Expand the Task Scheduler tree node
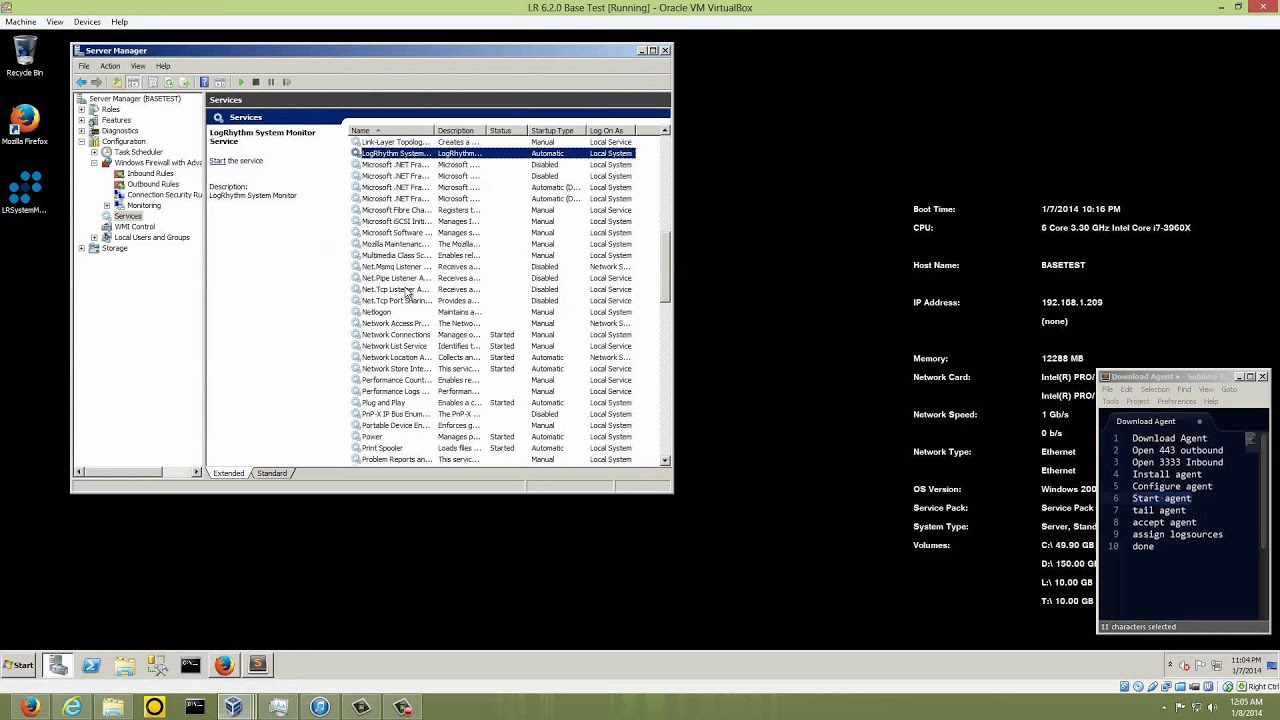 click(x=94, y=152)
